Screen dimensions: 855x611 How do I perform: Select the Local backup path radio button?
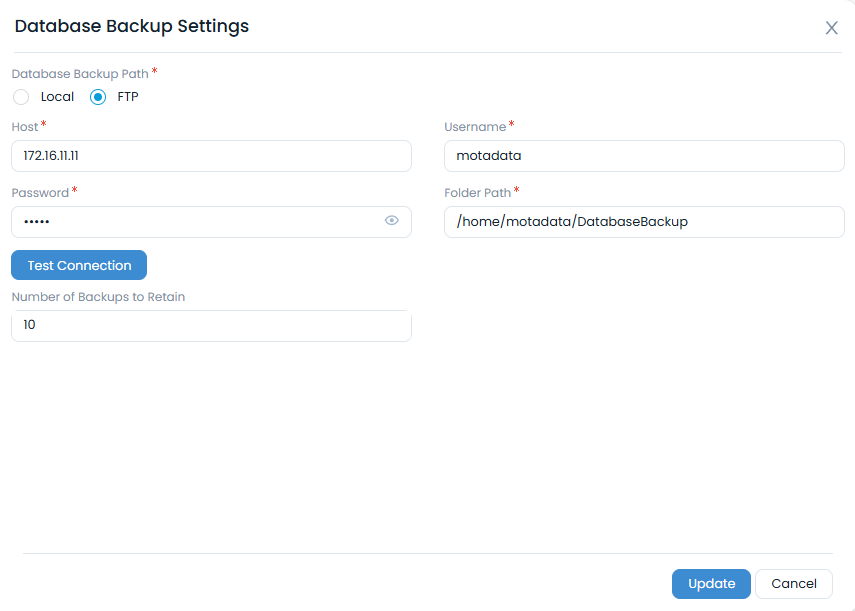point(21,97)
